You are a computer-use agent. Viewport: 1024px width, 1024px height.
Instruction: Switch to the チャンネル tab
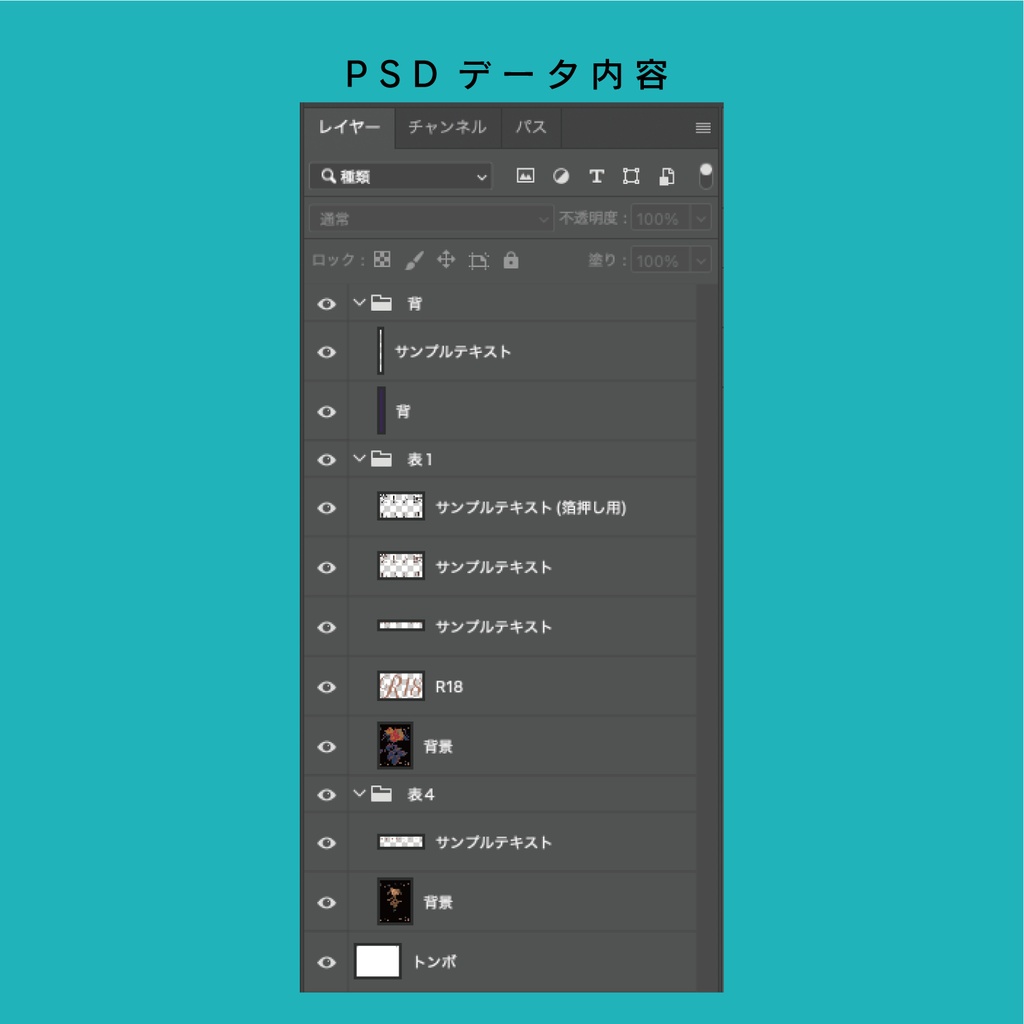[447, 127]
